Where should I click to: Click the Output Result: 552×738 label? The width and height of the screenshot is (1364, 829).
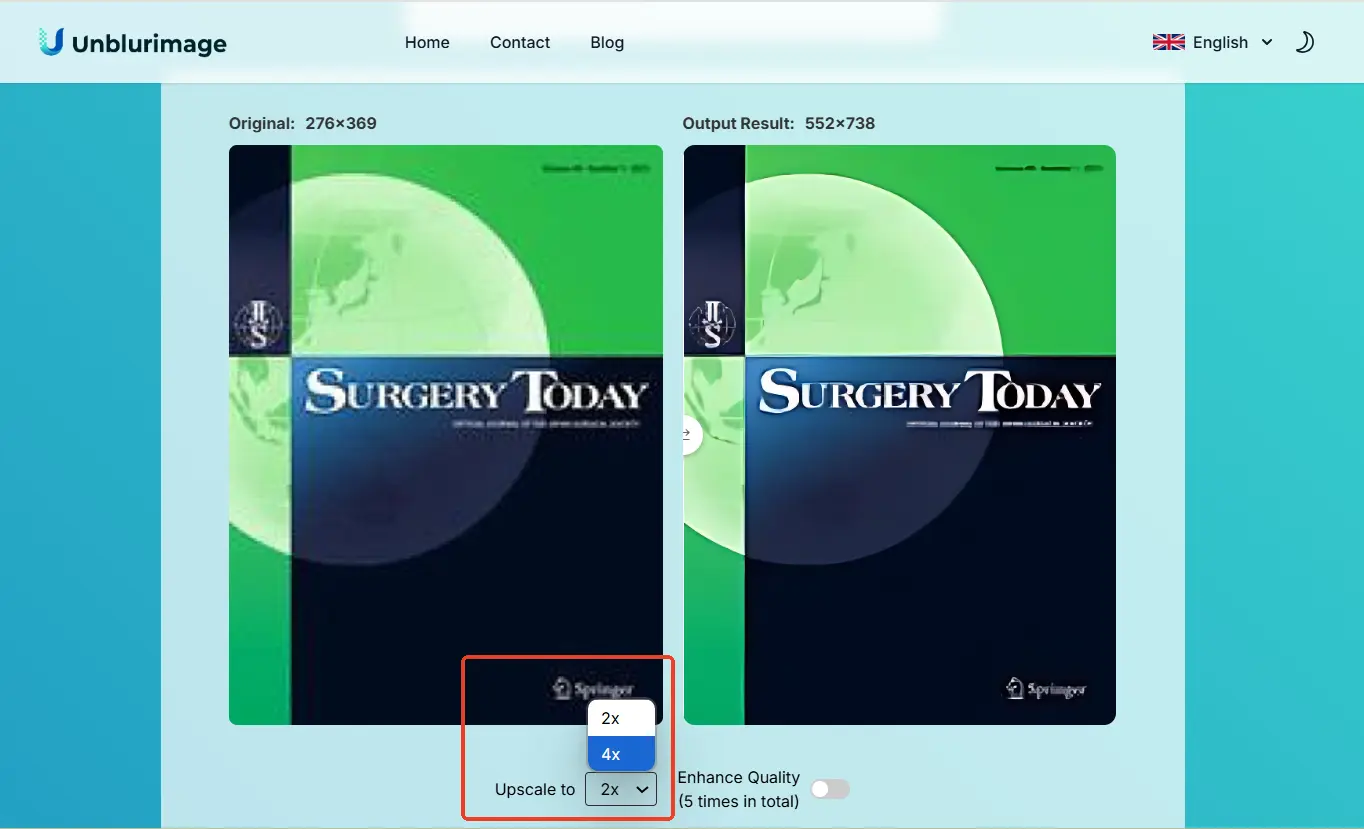pyautogui.click(x=779, y=124)
